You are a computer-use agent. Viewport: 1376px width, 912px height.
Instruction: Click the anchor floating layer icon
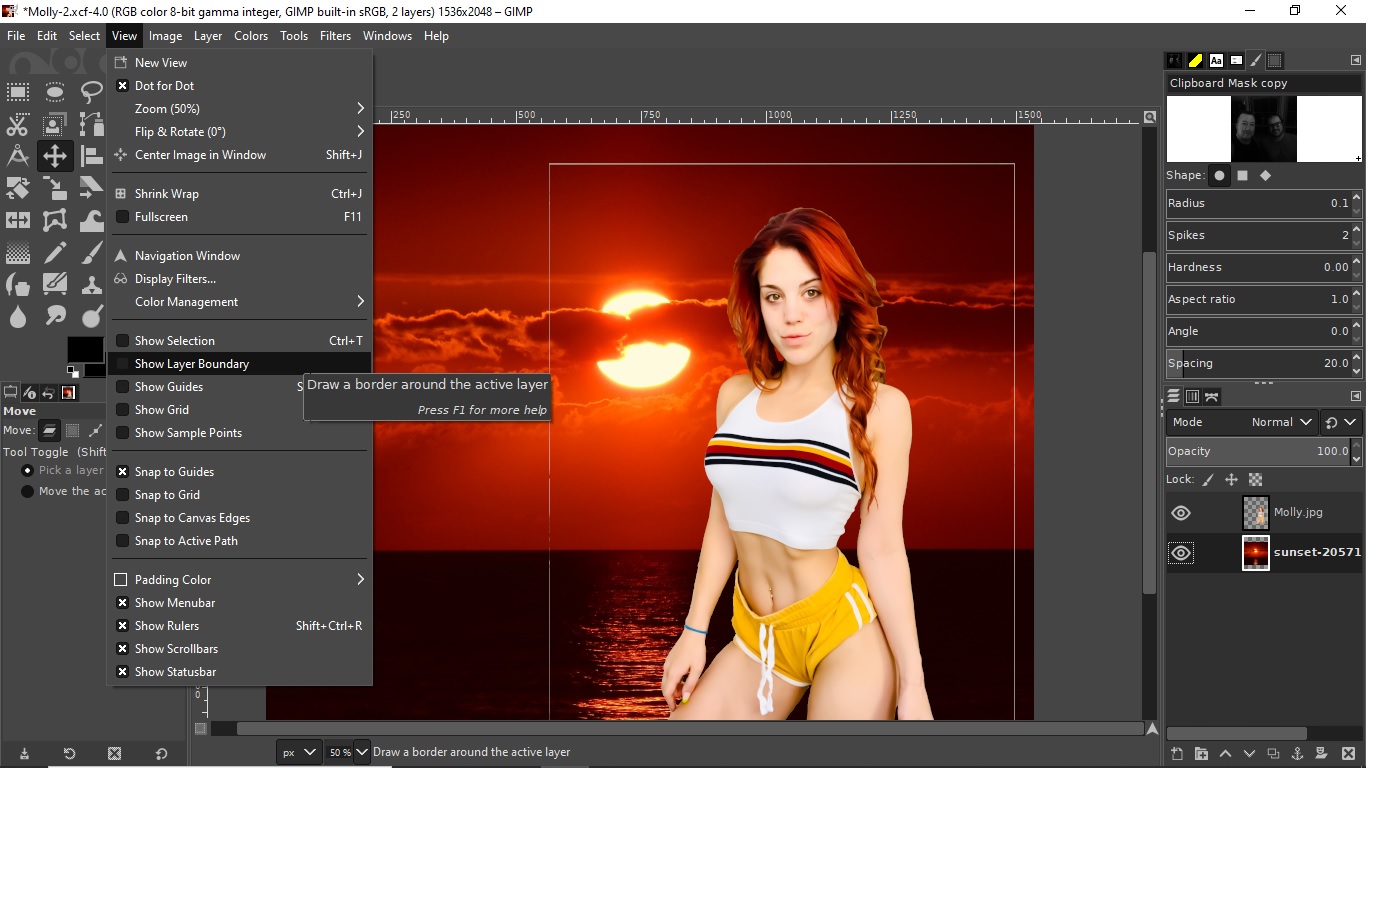click(1297, 754)
